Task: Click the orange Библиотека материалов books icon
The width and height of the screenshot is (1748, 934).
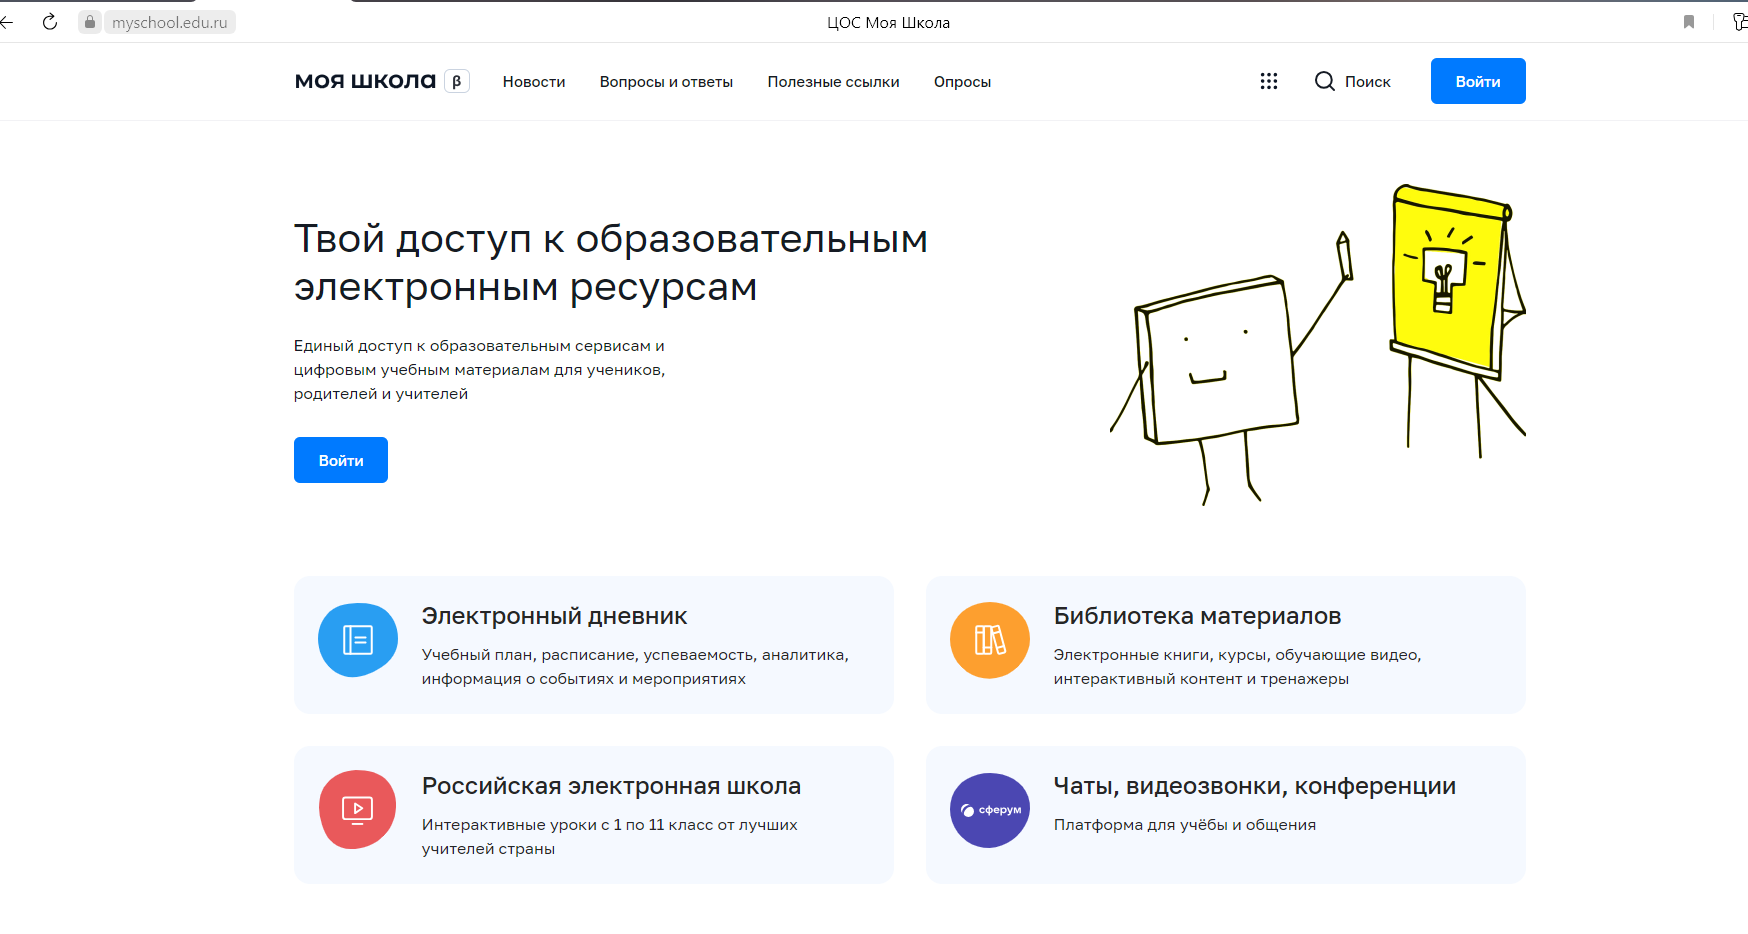Action: coord(989,640)
